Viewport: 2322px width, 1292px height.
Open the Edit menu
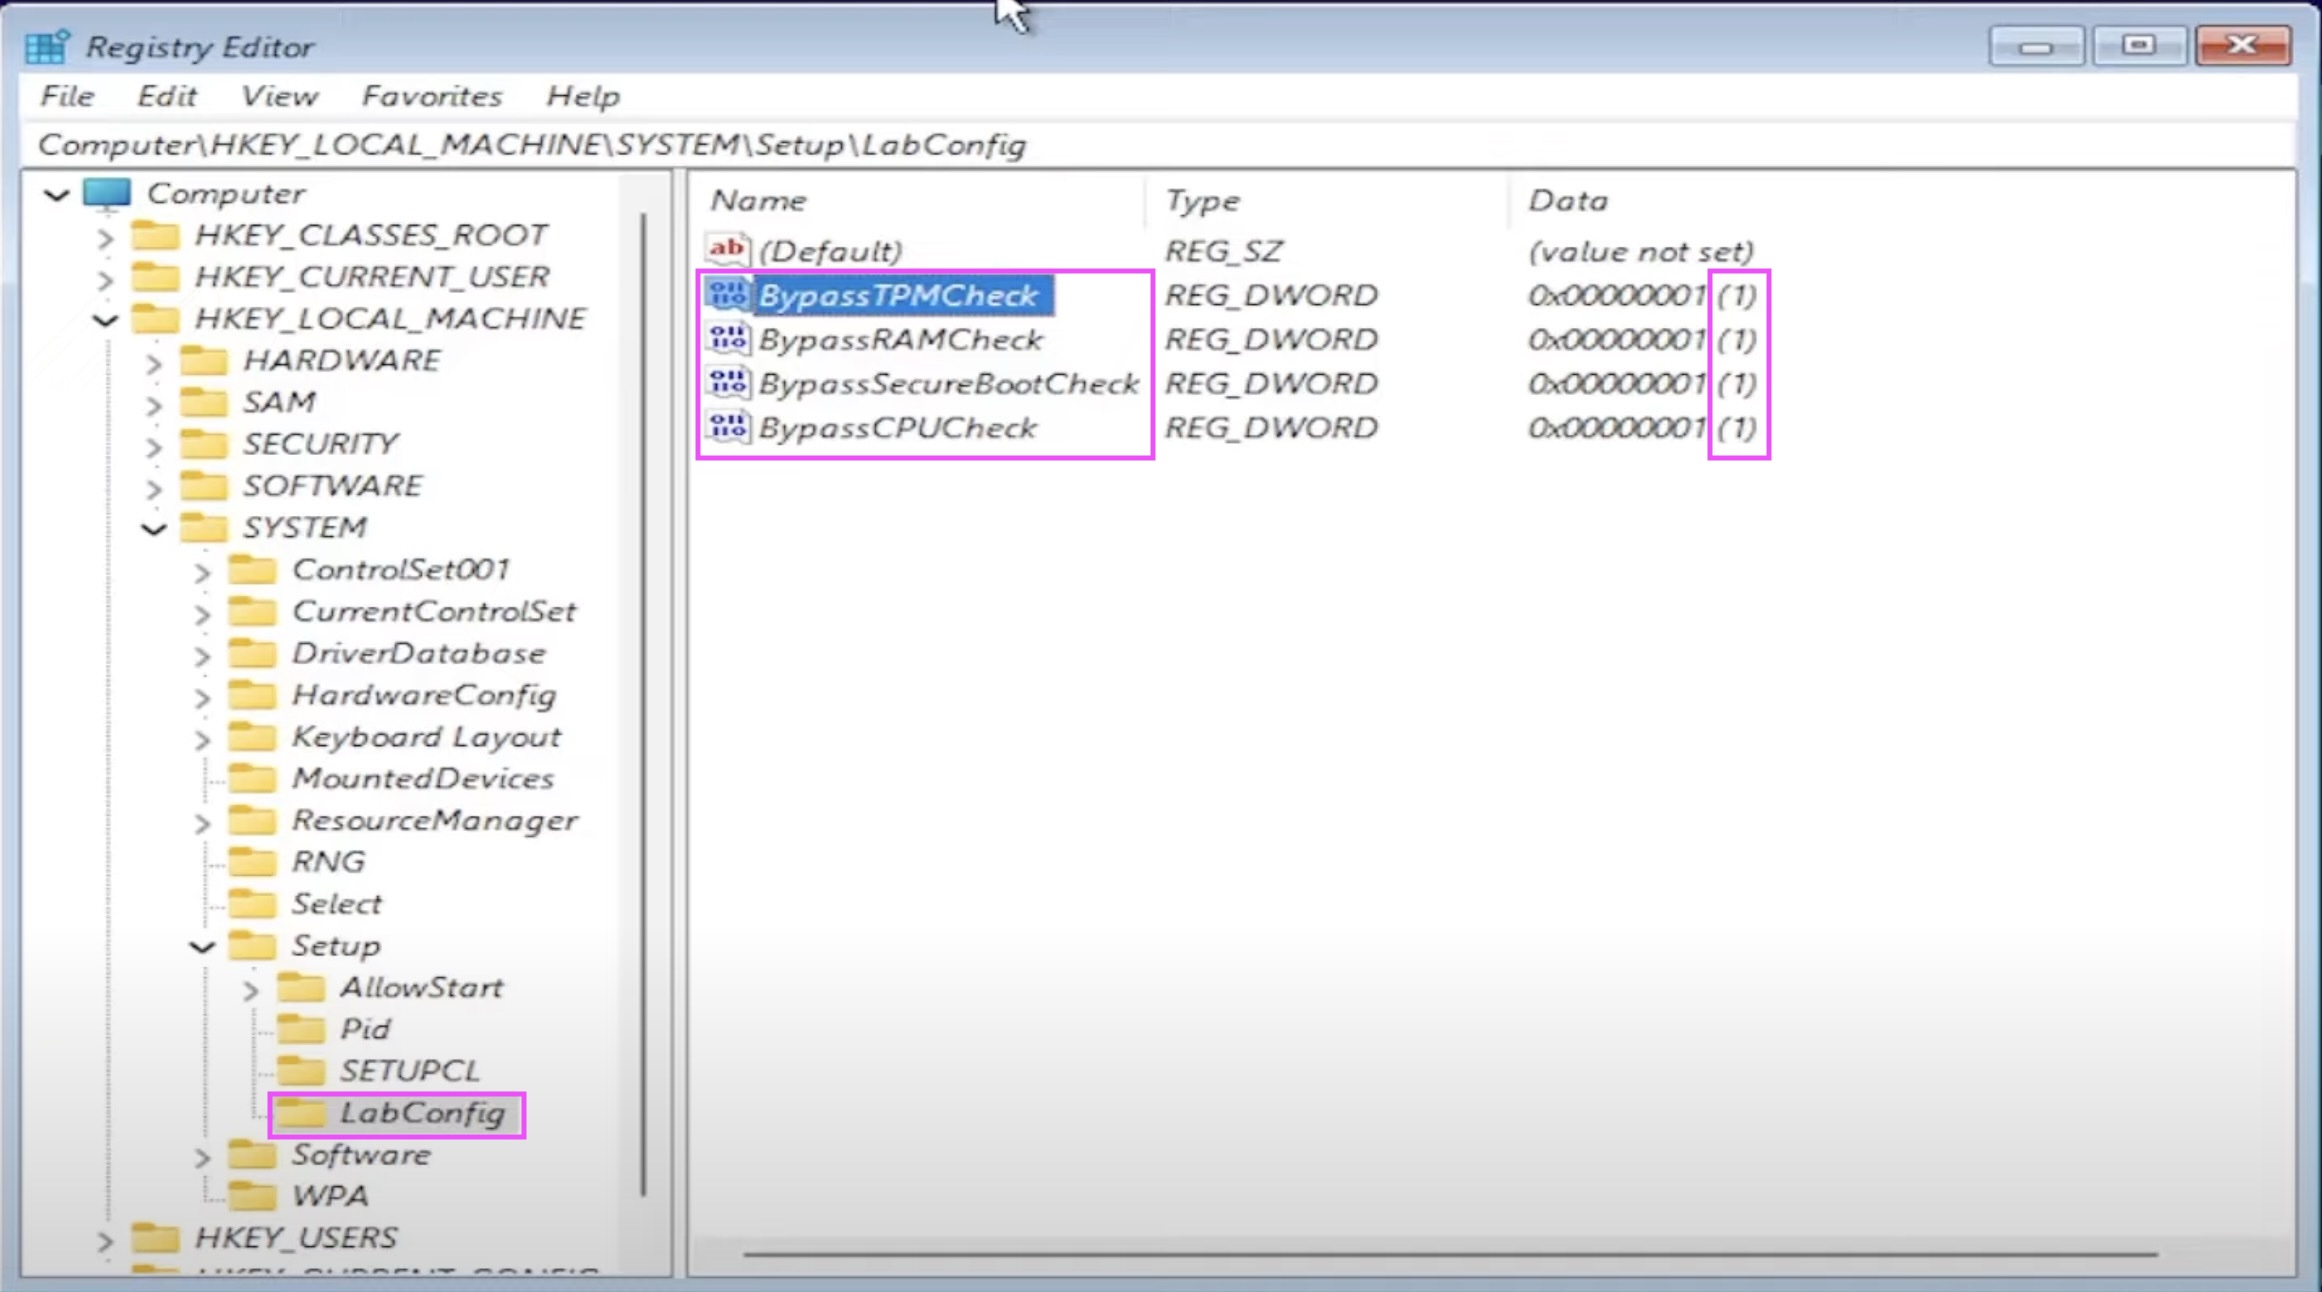click(166, 96)
